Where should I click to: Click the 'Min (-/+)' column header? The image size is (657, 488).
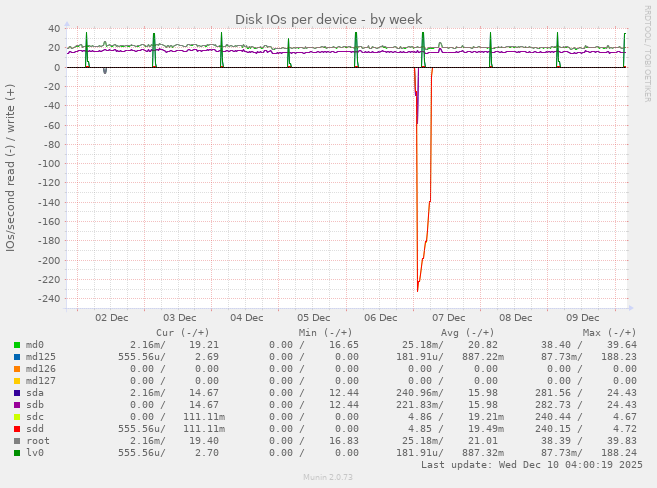325,333
